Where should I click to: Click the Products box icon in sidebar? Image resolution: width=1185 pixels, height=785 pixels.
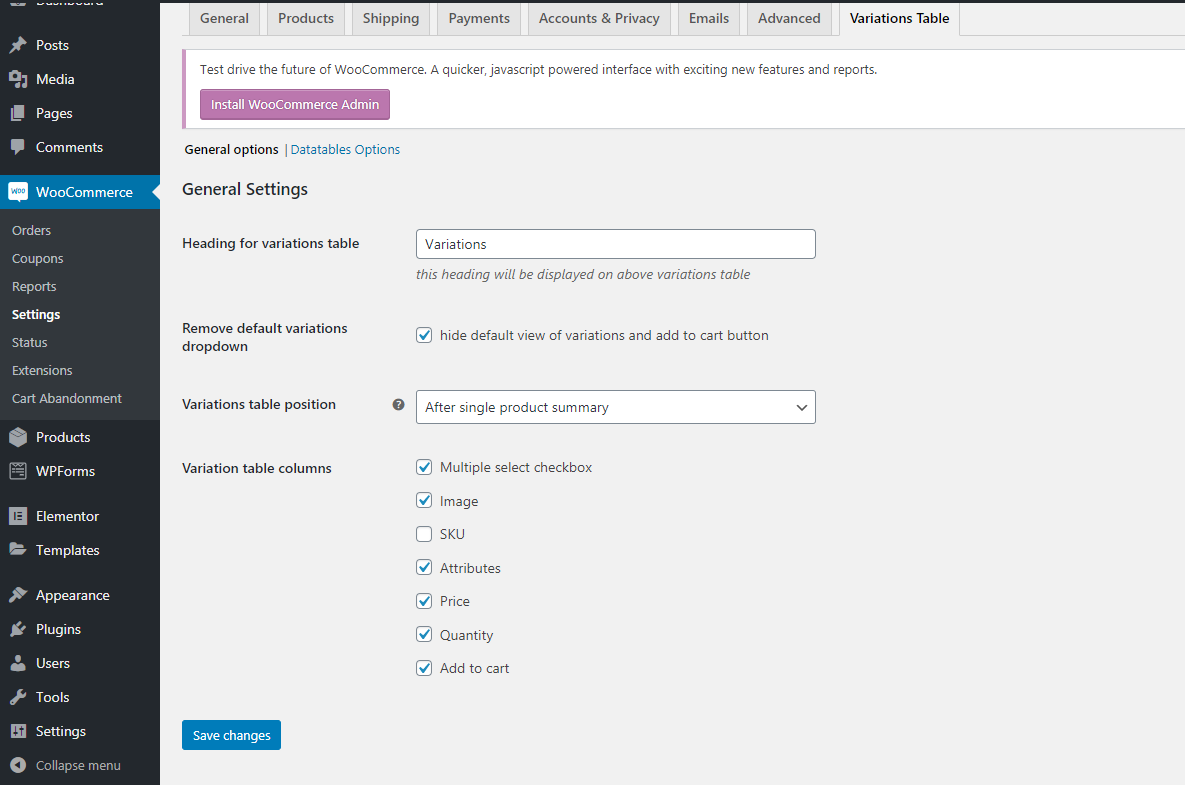pyautogui.click(x=18, y=437)
